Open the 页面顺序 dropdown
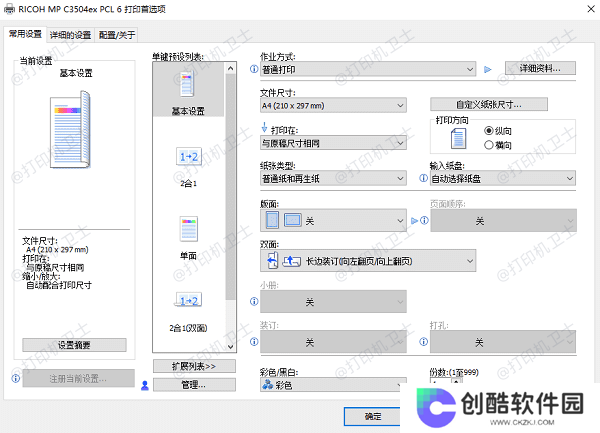Image resolution: width=600 pixels, height=433 pixels. [503, 220]
